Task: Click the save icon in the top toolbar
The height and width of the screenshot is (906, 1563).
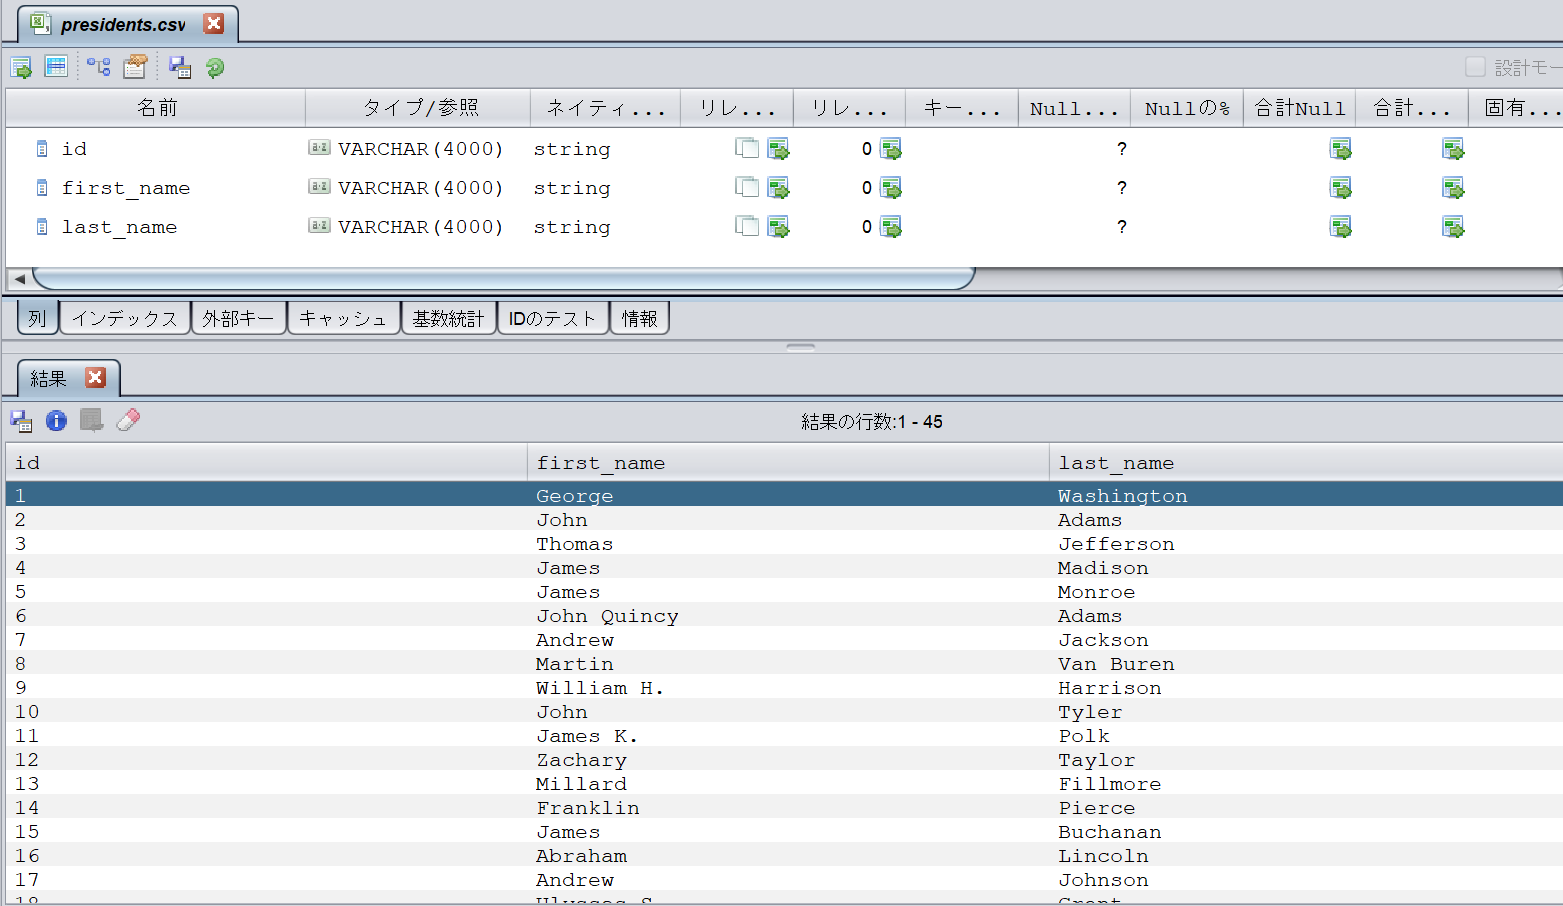Action: 180,67
